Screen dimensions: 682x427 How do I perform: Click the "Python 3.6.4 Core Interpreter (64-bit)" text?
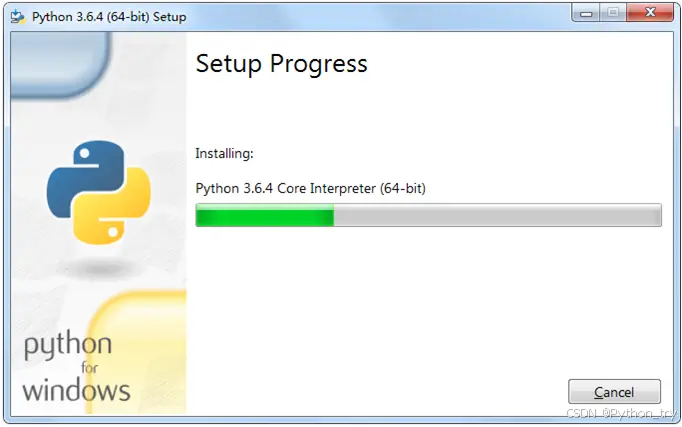tap(311, 188)
